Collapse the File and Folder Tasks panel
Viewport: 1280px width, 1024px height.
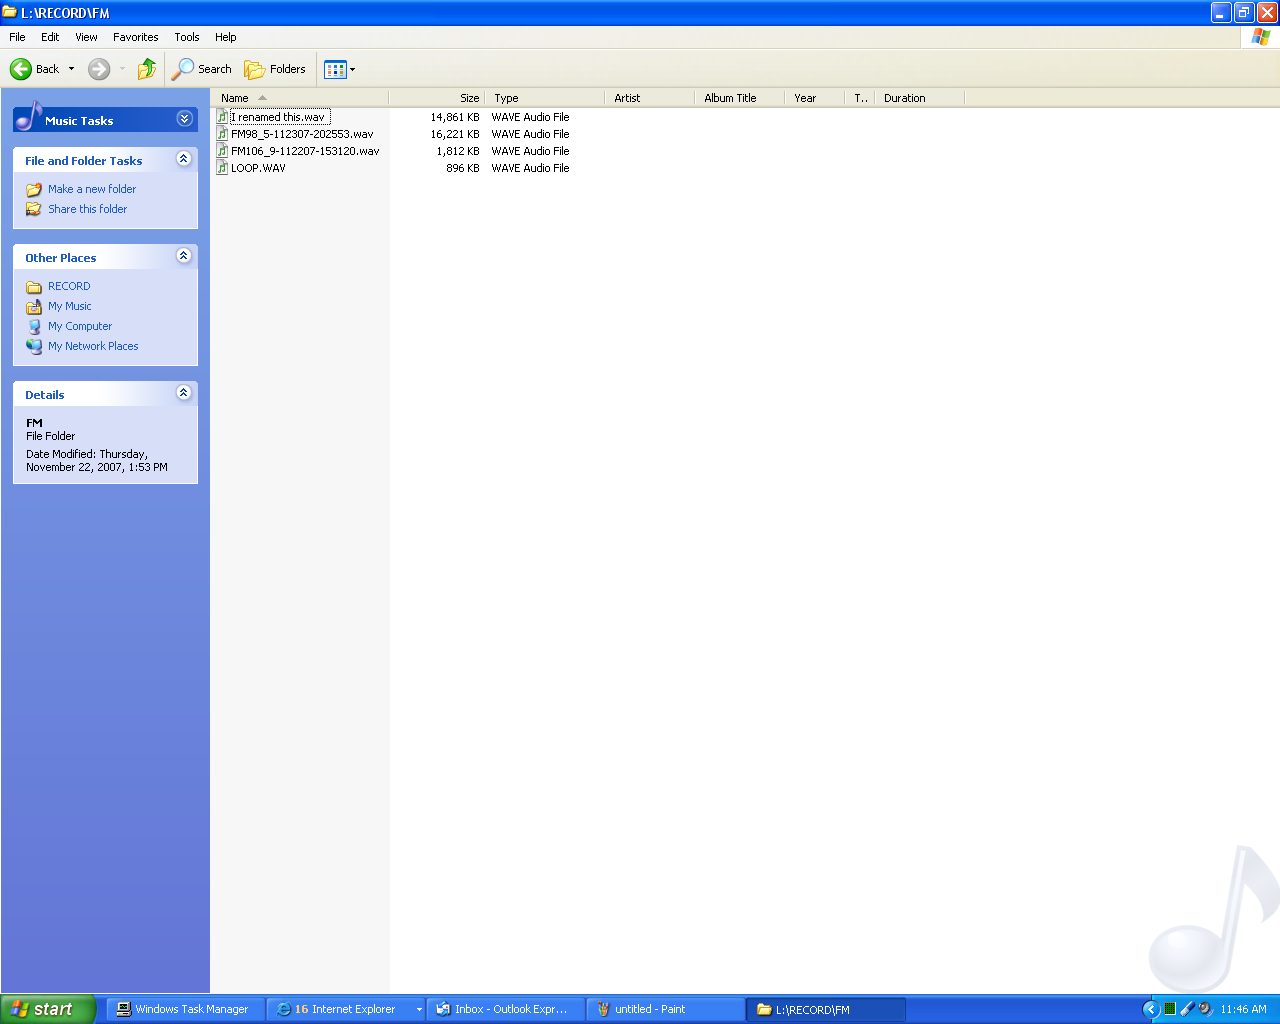(183, 159)
